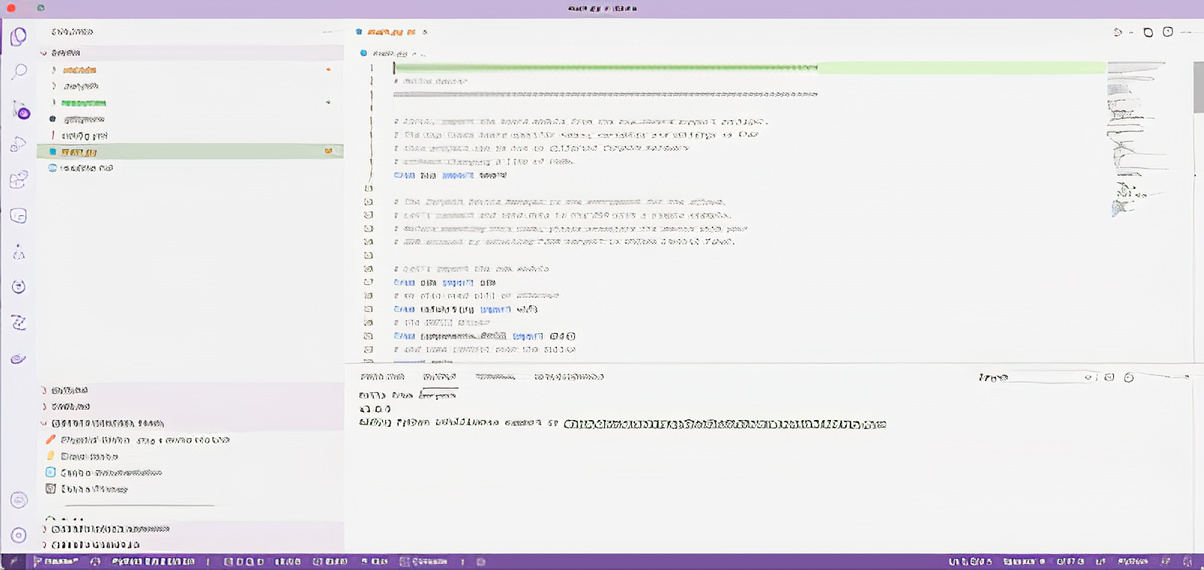Expand the bottom-most collapsed sidebar section
Image resolution: width=1204 pixels, height=570 pixels.
pos(190,545)
